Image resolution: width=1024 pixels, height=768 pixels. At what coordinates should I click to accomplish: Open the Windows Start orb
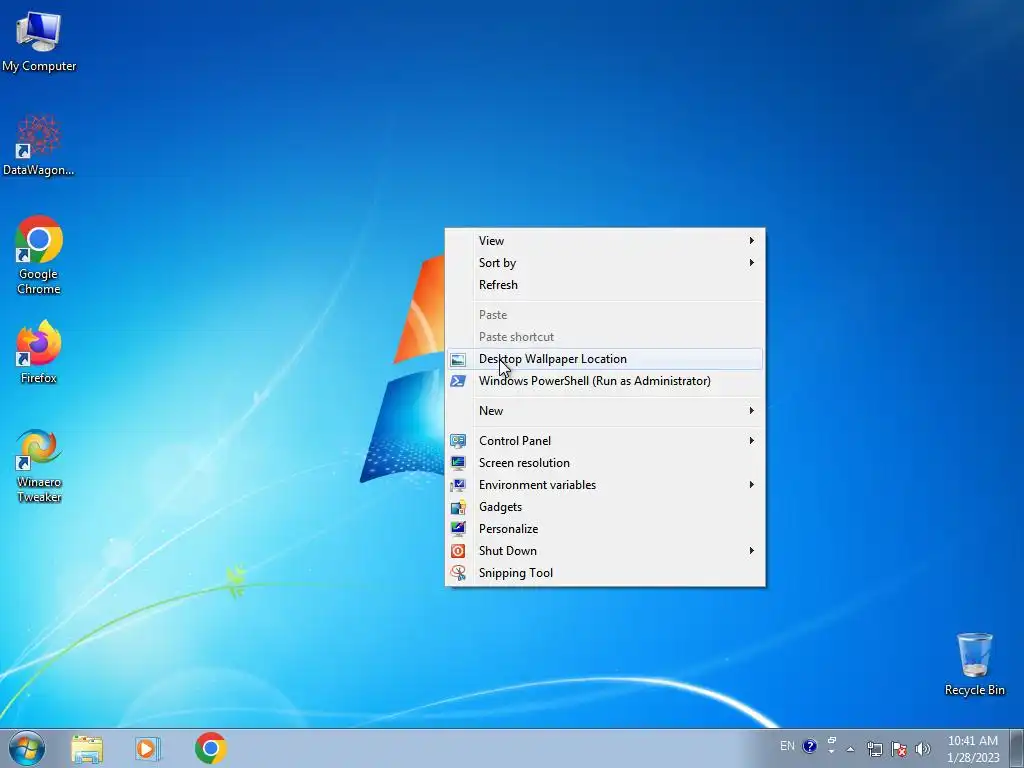click(x=27, y=748)
